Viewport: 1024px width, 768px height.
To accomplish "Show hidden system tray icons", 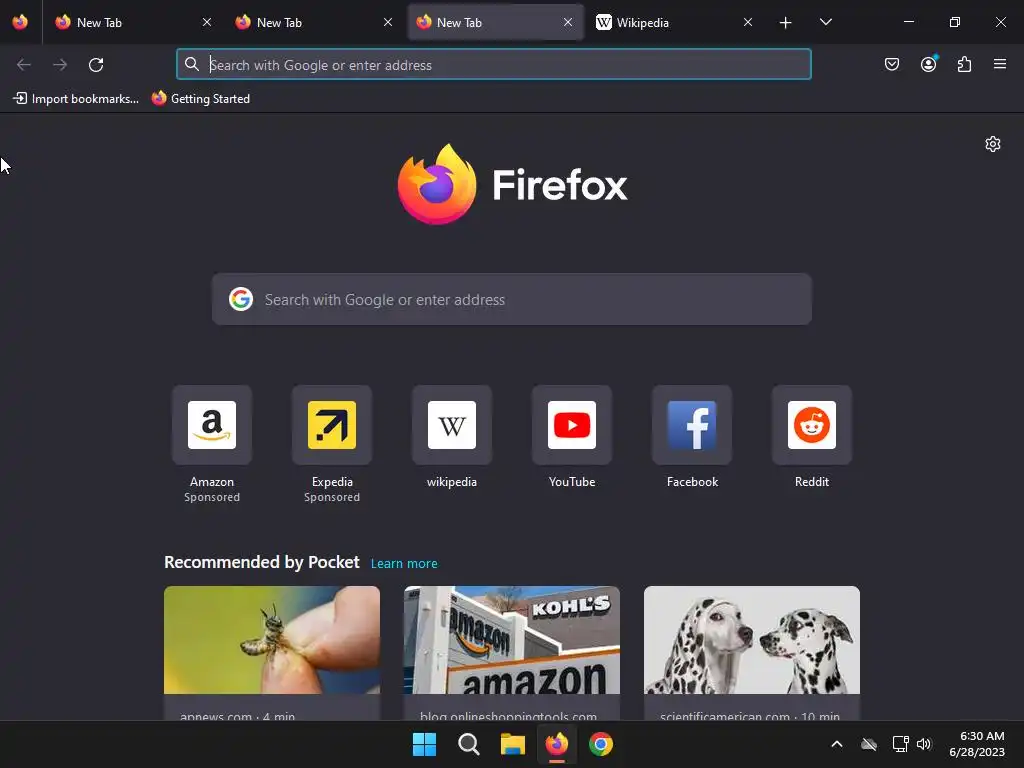I will point(837,744).
